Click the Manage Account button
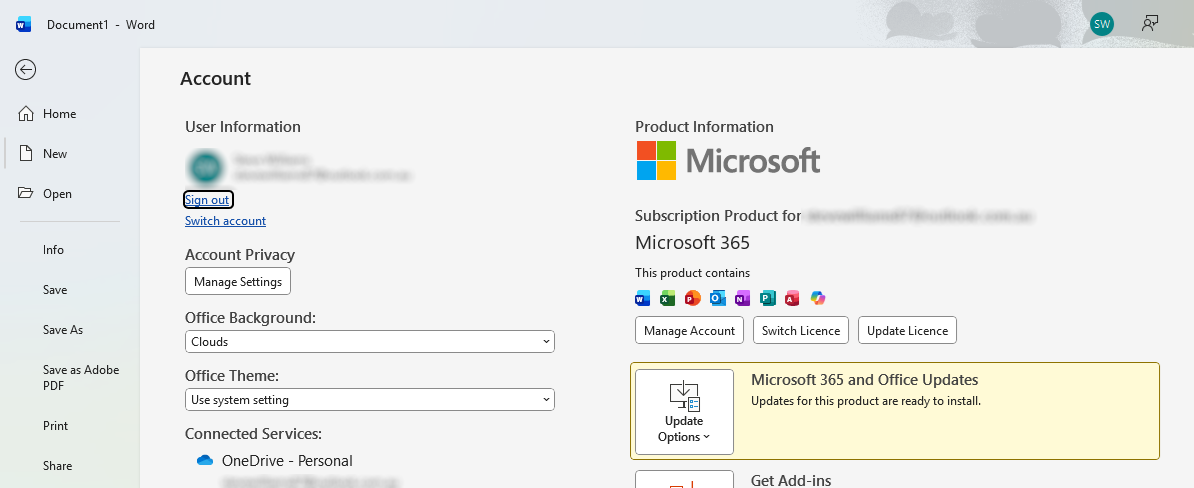Viewport: 1194px width, 488px height. click(x=689, y=330)
